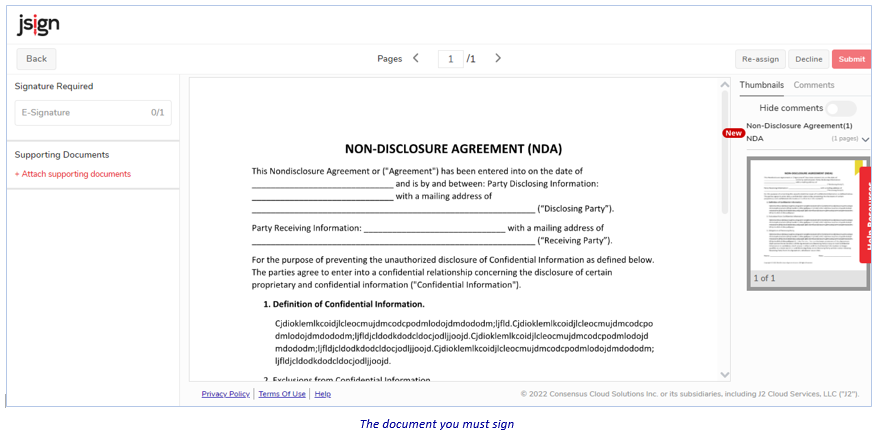Image resolution: width=878 pixels, height=437 pixels.
Task: Click the jsign logo
Action: click(38, 25)
